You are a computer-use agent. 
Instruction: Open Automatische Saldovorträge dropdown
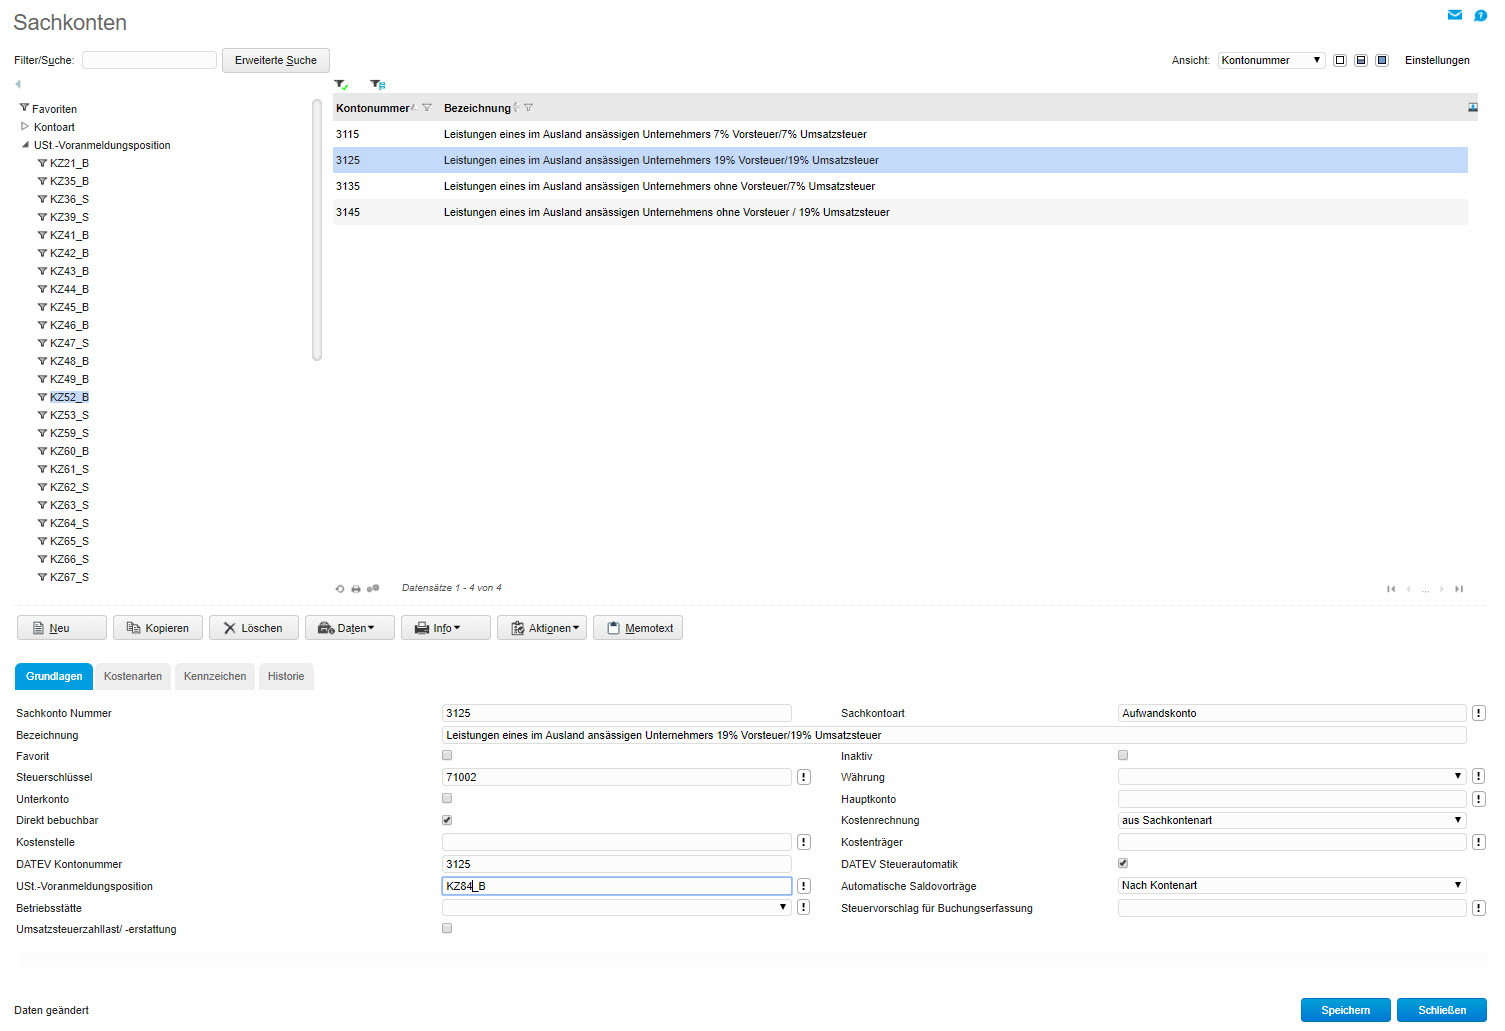point(1292,885)
